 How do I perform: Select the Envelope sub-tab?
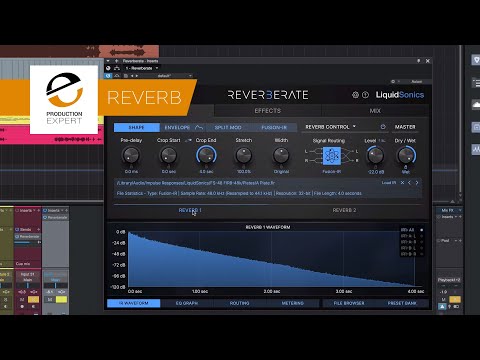[x=177, y=127]
